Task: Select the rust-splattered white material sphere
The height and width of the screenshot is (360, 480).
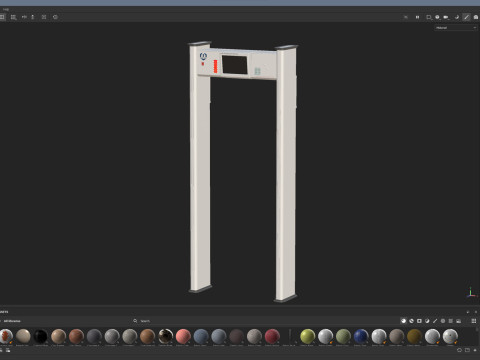Action: tap(6, 336)
